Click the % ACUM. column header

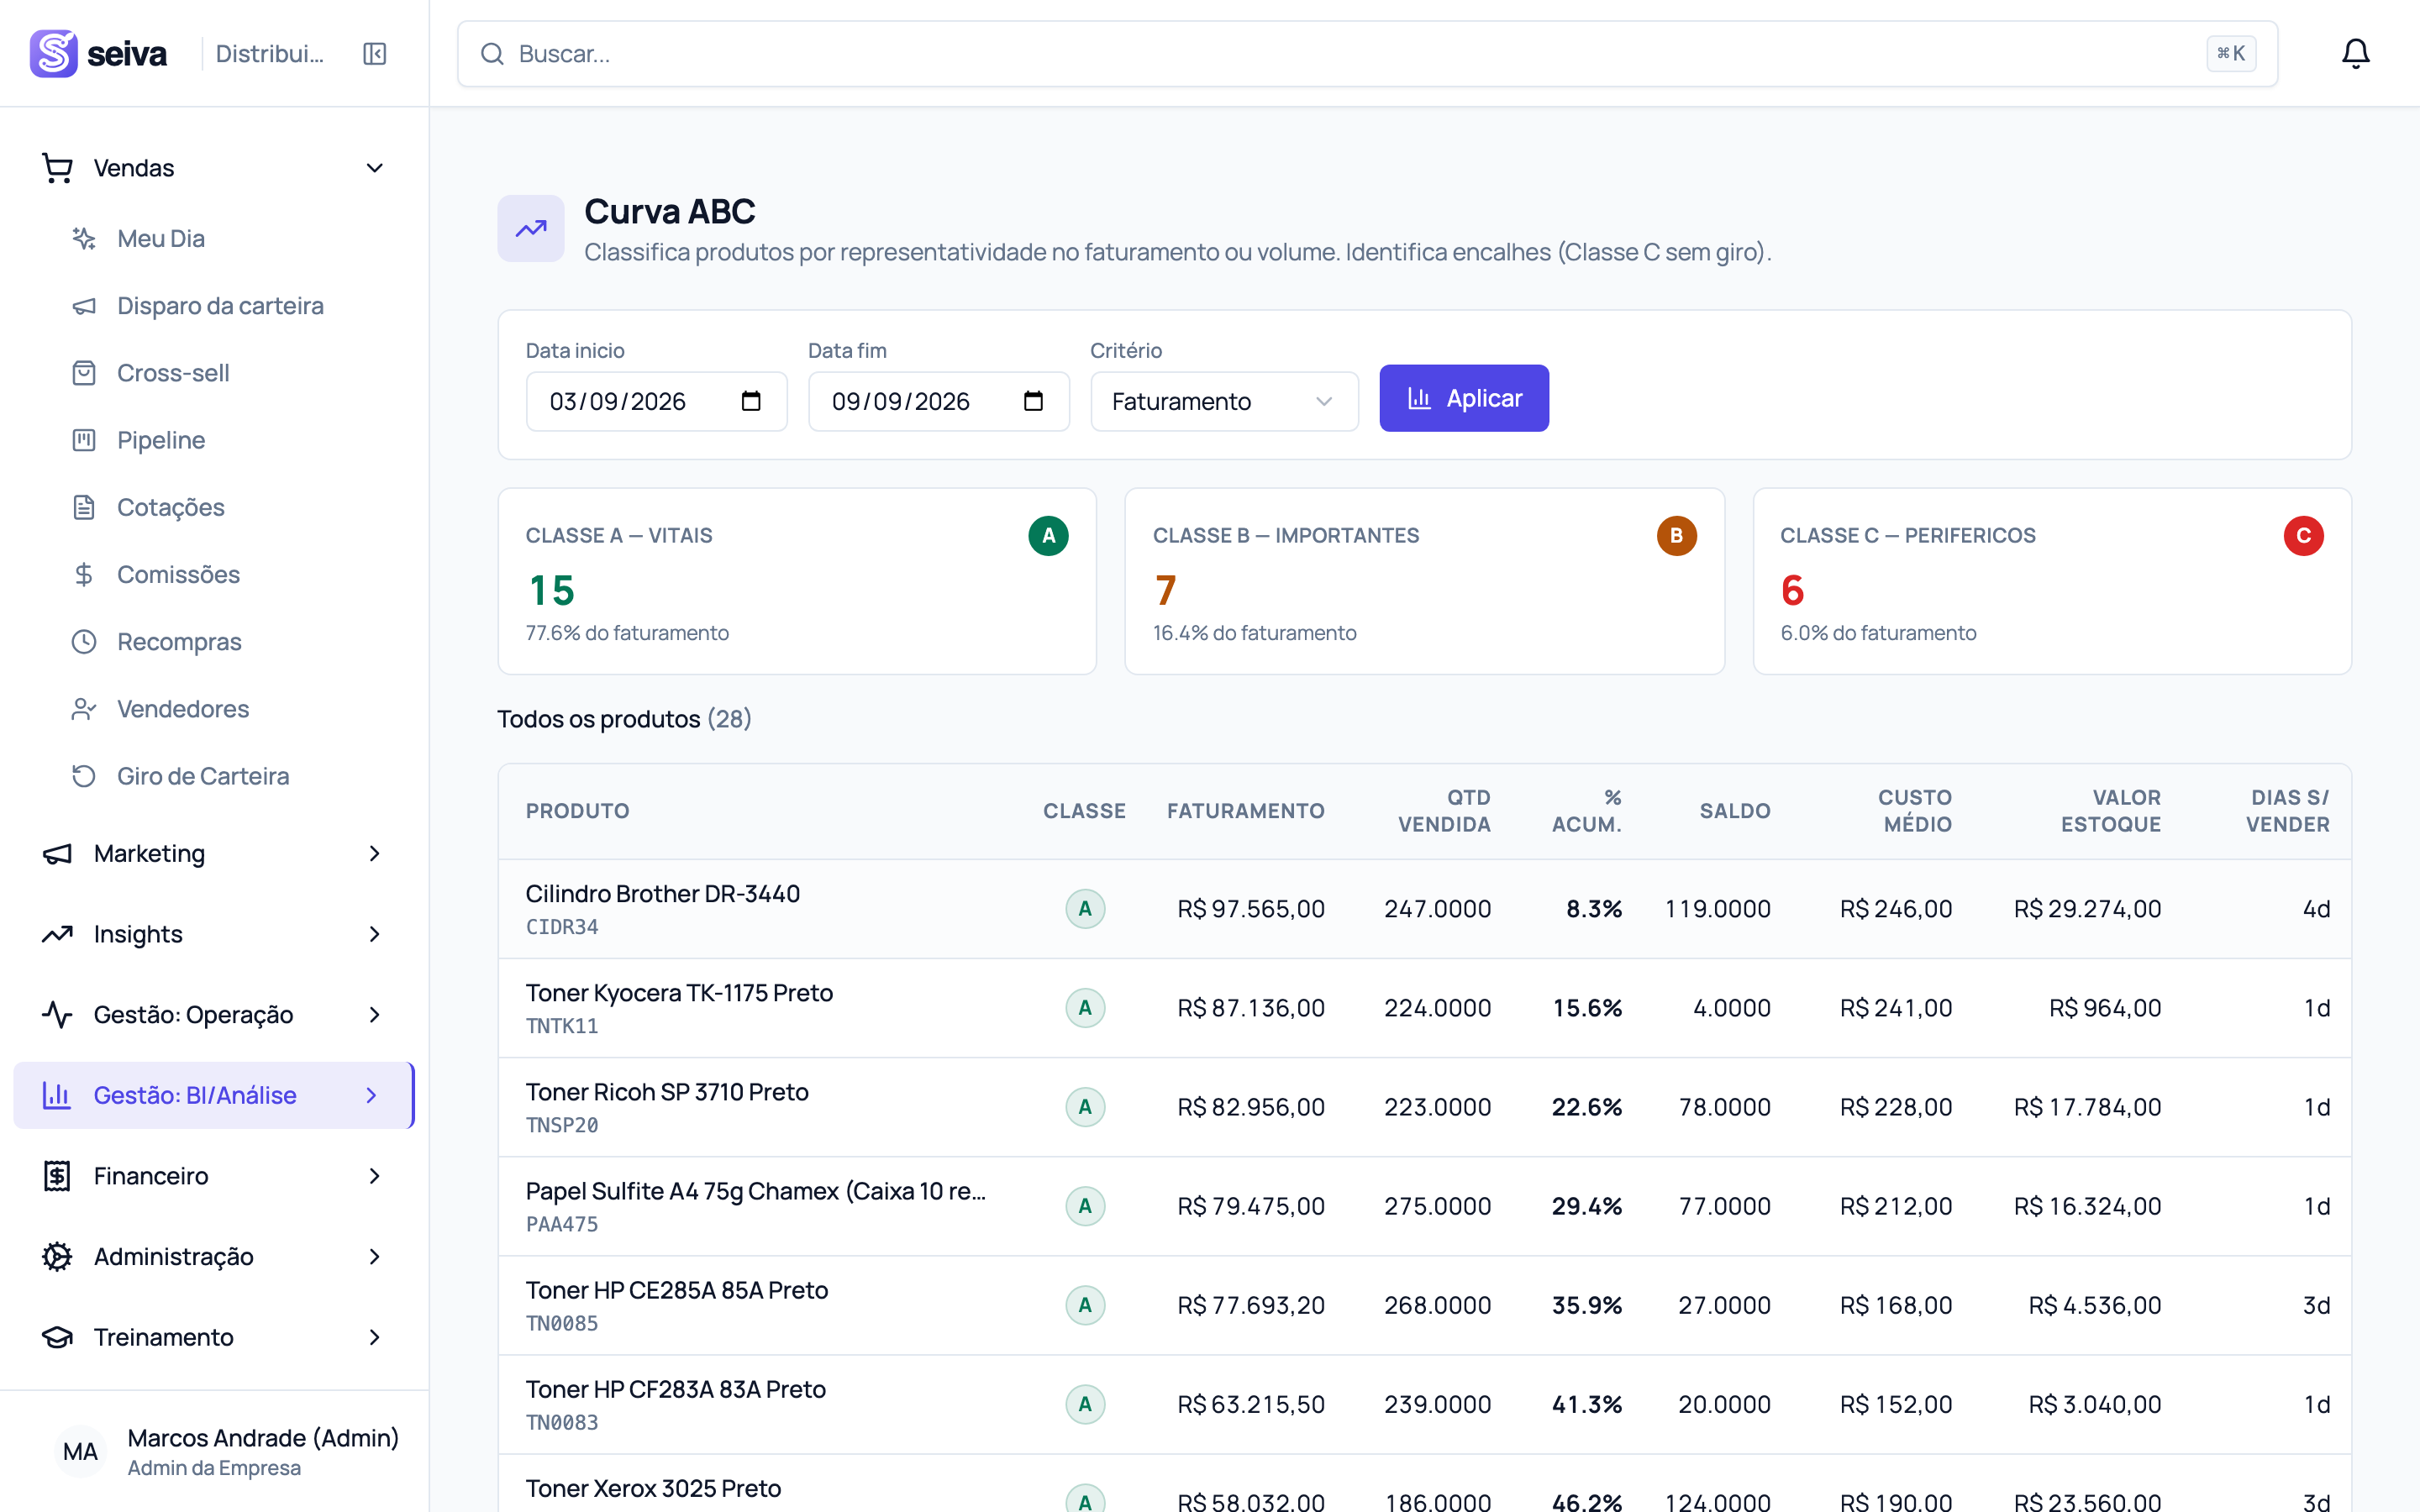click(x=1587, y=811)
